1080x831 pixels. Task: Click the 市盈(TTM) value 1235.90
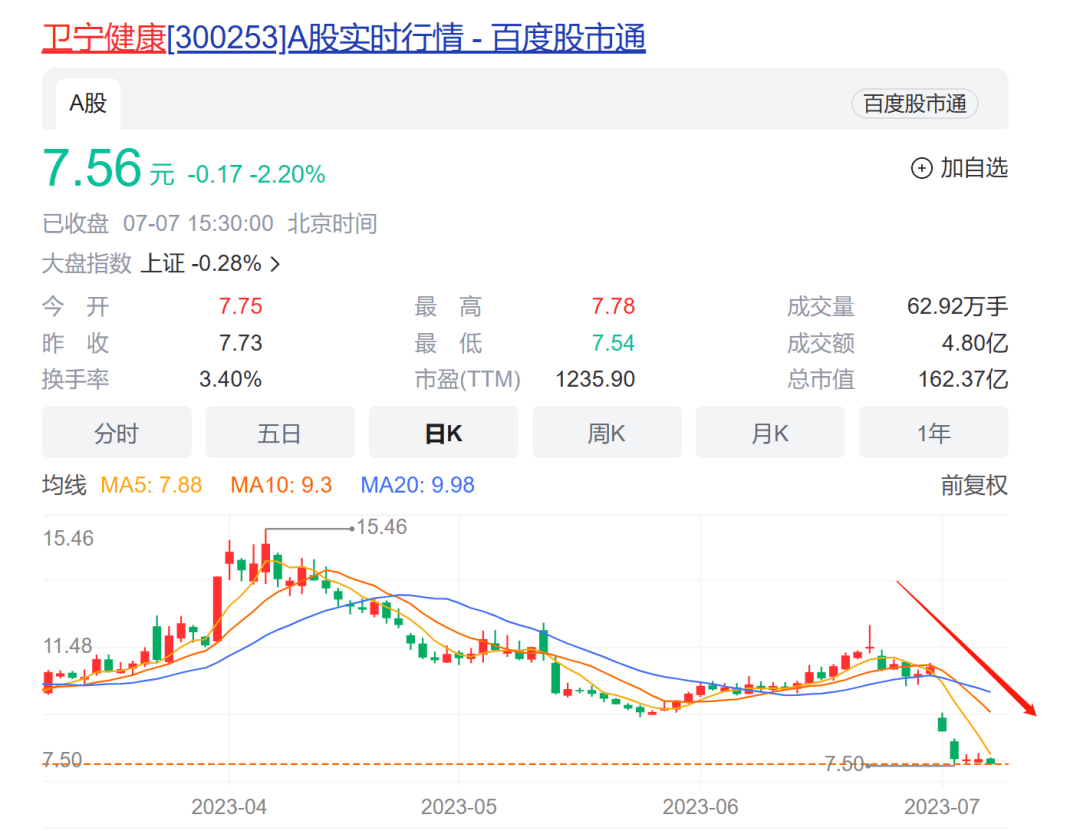pyautogui.click(x=595, y=380)
